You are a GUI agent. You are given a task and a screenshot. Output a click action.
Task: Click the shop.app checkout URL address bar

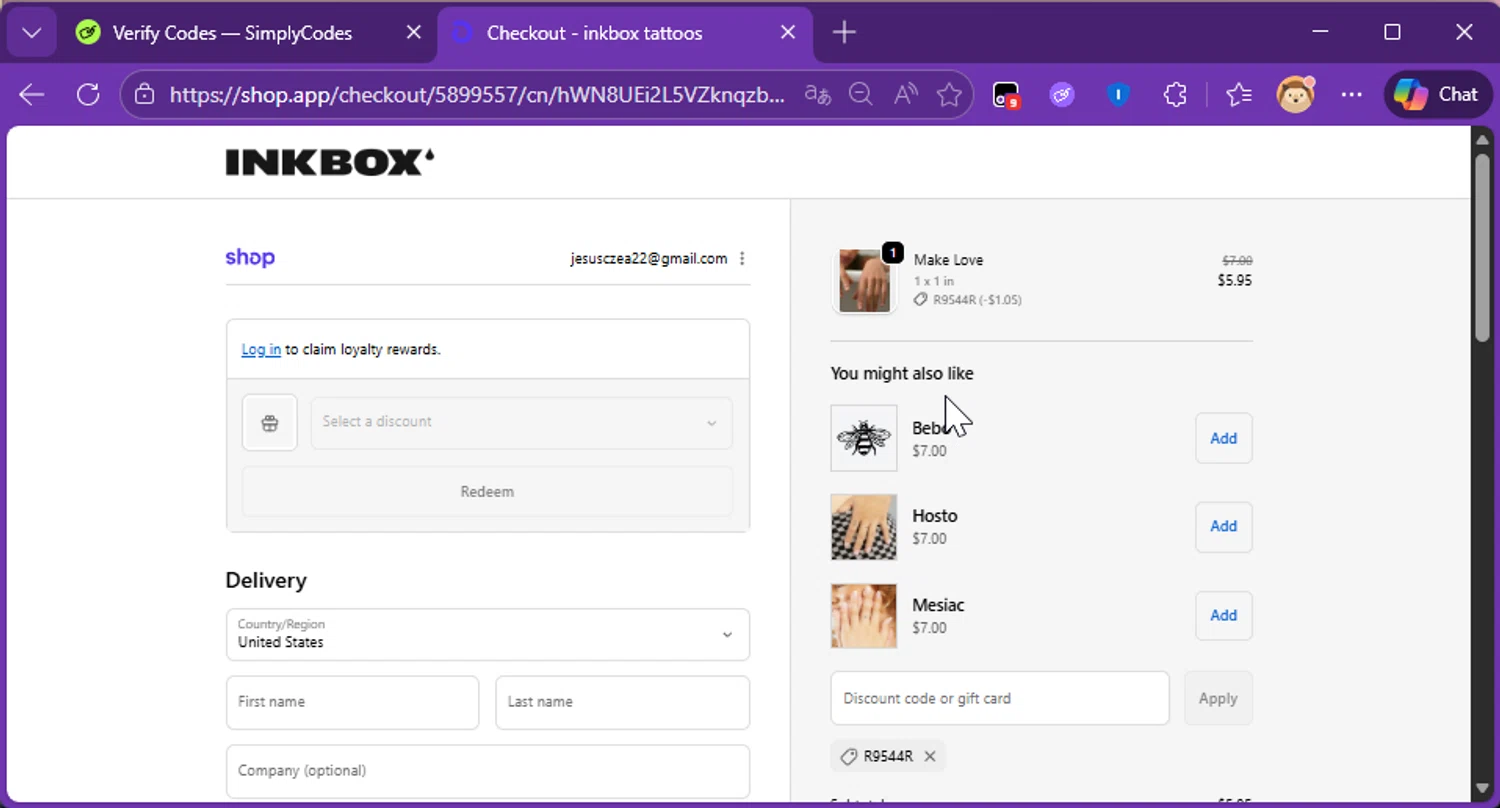pos(477,95)
